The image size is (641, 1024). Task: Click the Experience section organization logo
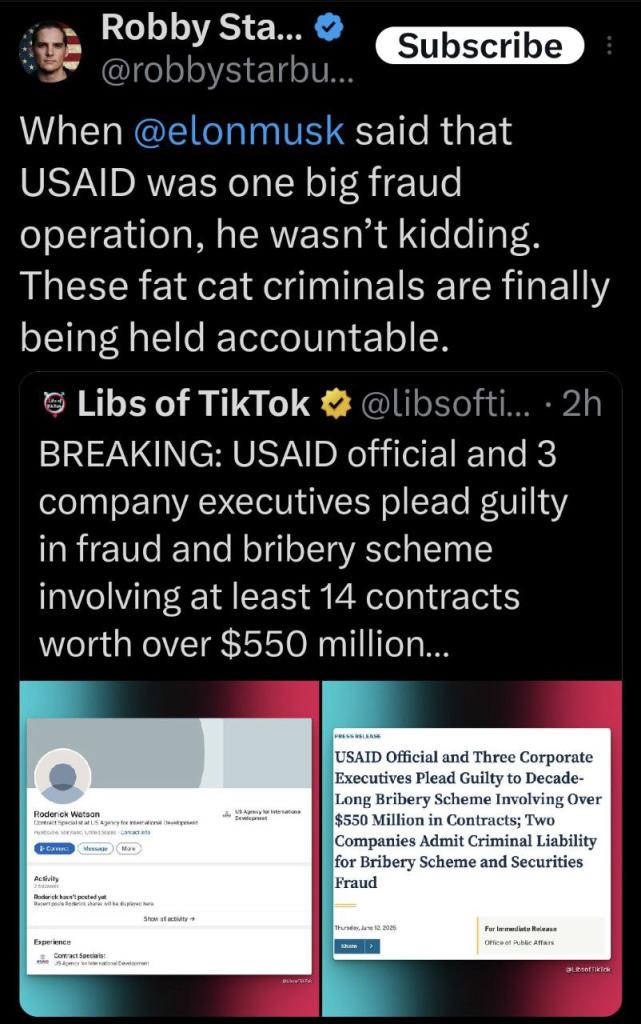coord(42,960)
